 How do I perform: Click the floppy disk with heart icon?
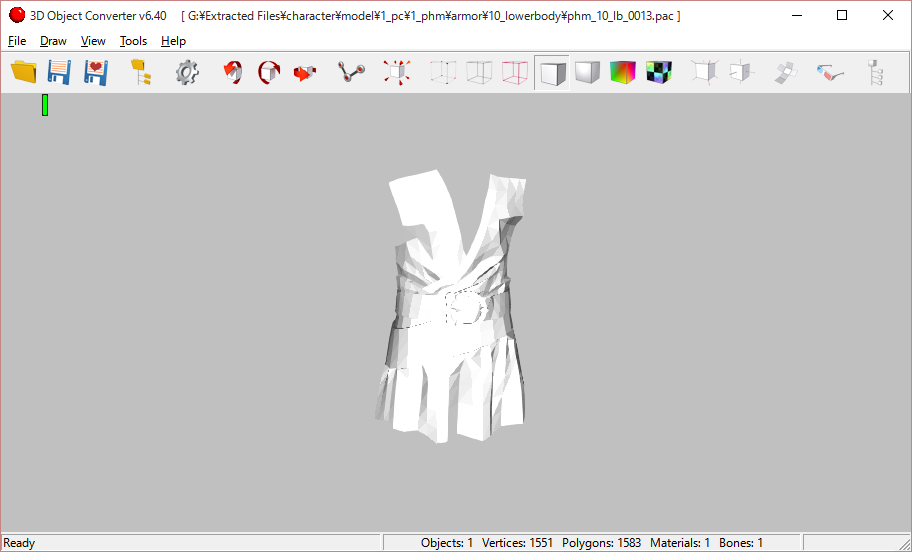(x=95, y=72)
